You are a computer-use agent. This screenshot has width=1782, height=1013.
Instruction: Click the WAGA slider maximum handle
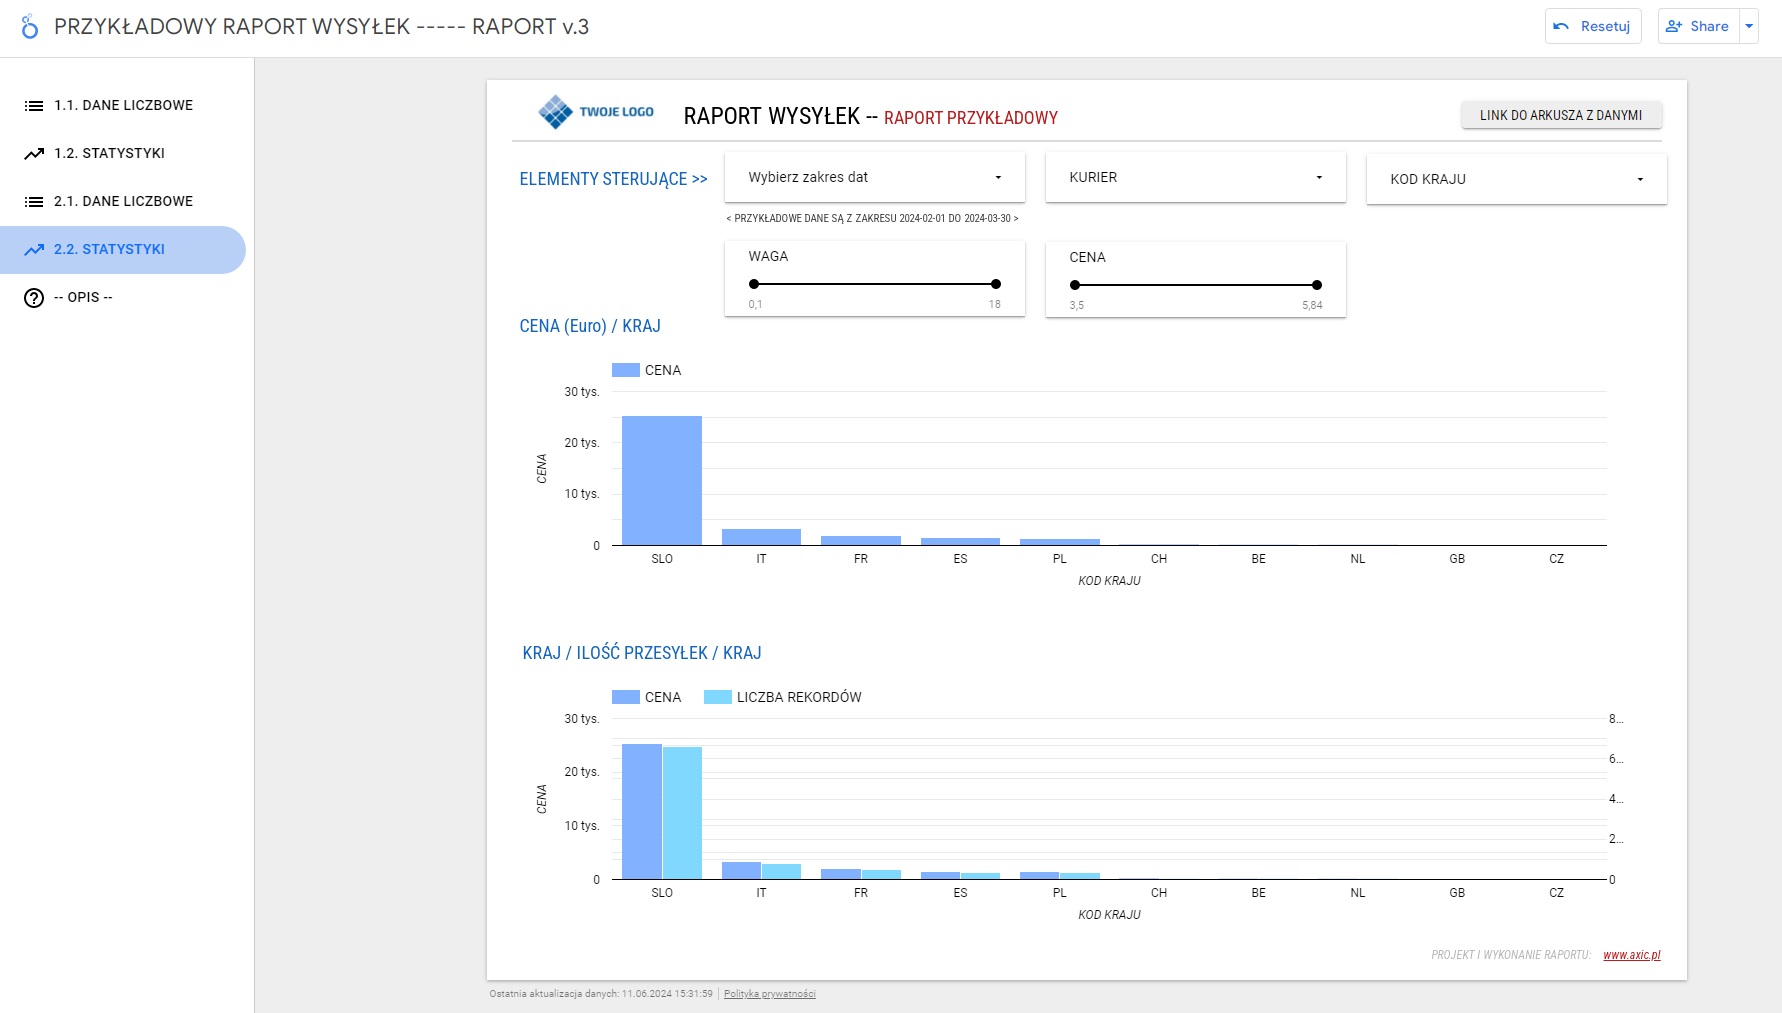click(996, 284)
